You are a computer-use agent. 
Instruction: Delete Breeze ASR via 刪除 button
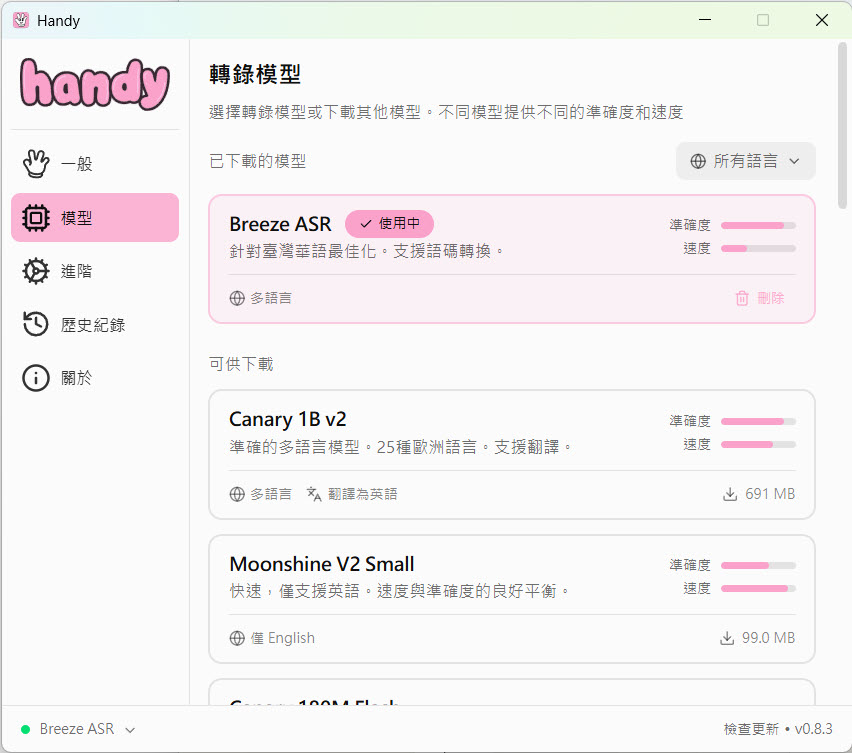click(x=760, y=298)
